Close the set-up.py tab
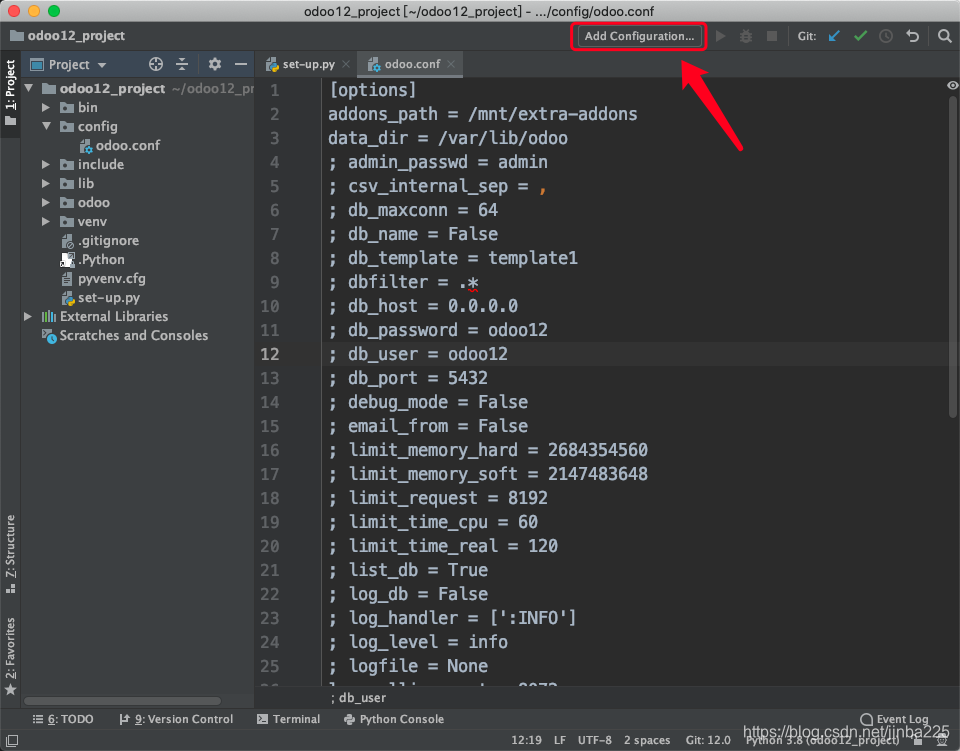This screenshot has width=960, height=751. pos(346,64)
